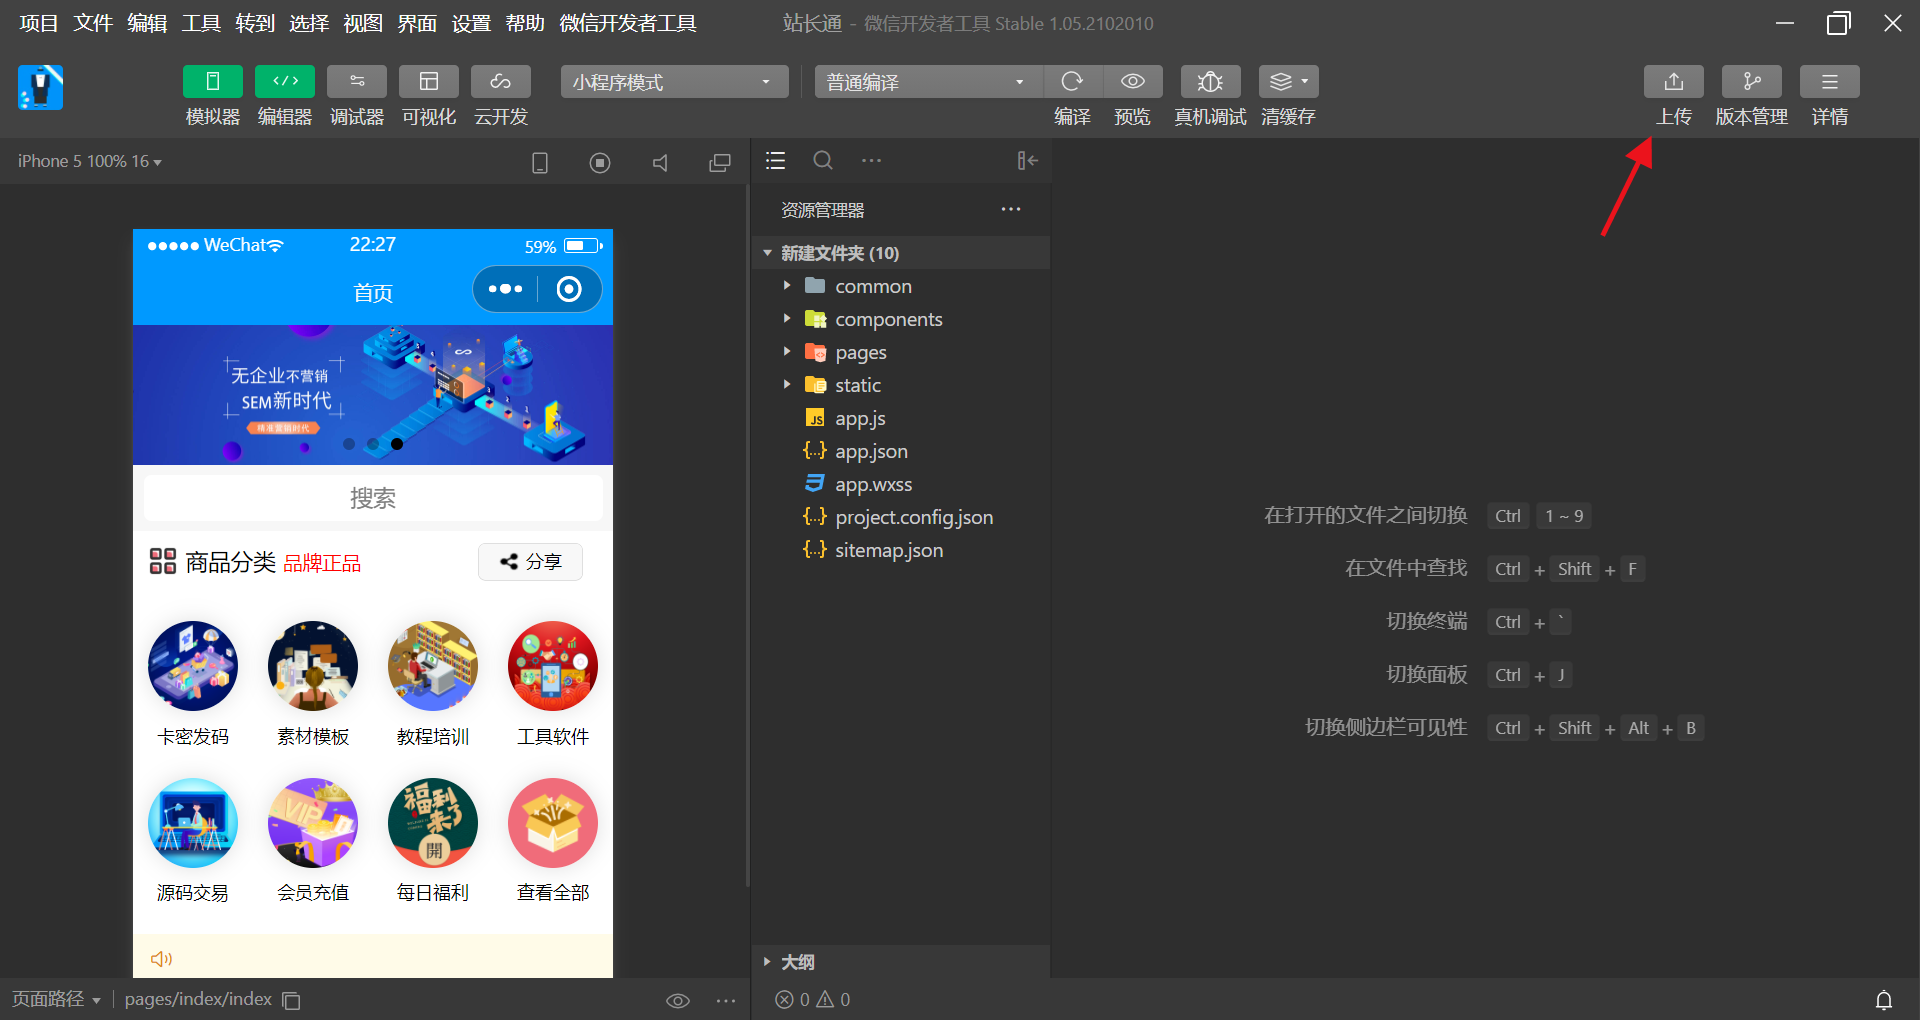
Task: Click the 分享 share button
Action: [531, 562]
